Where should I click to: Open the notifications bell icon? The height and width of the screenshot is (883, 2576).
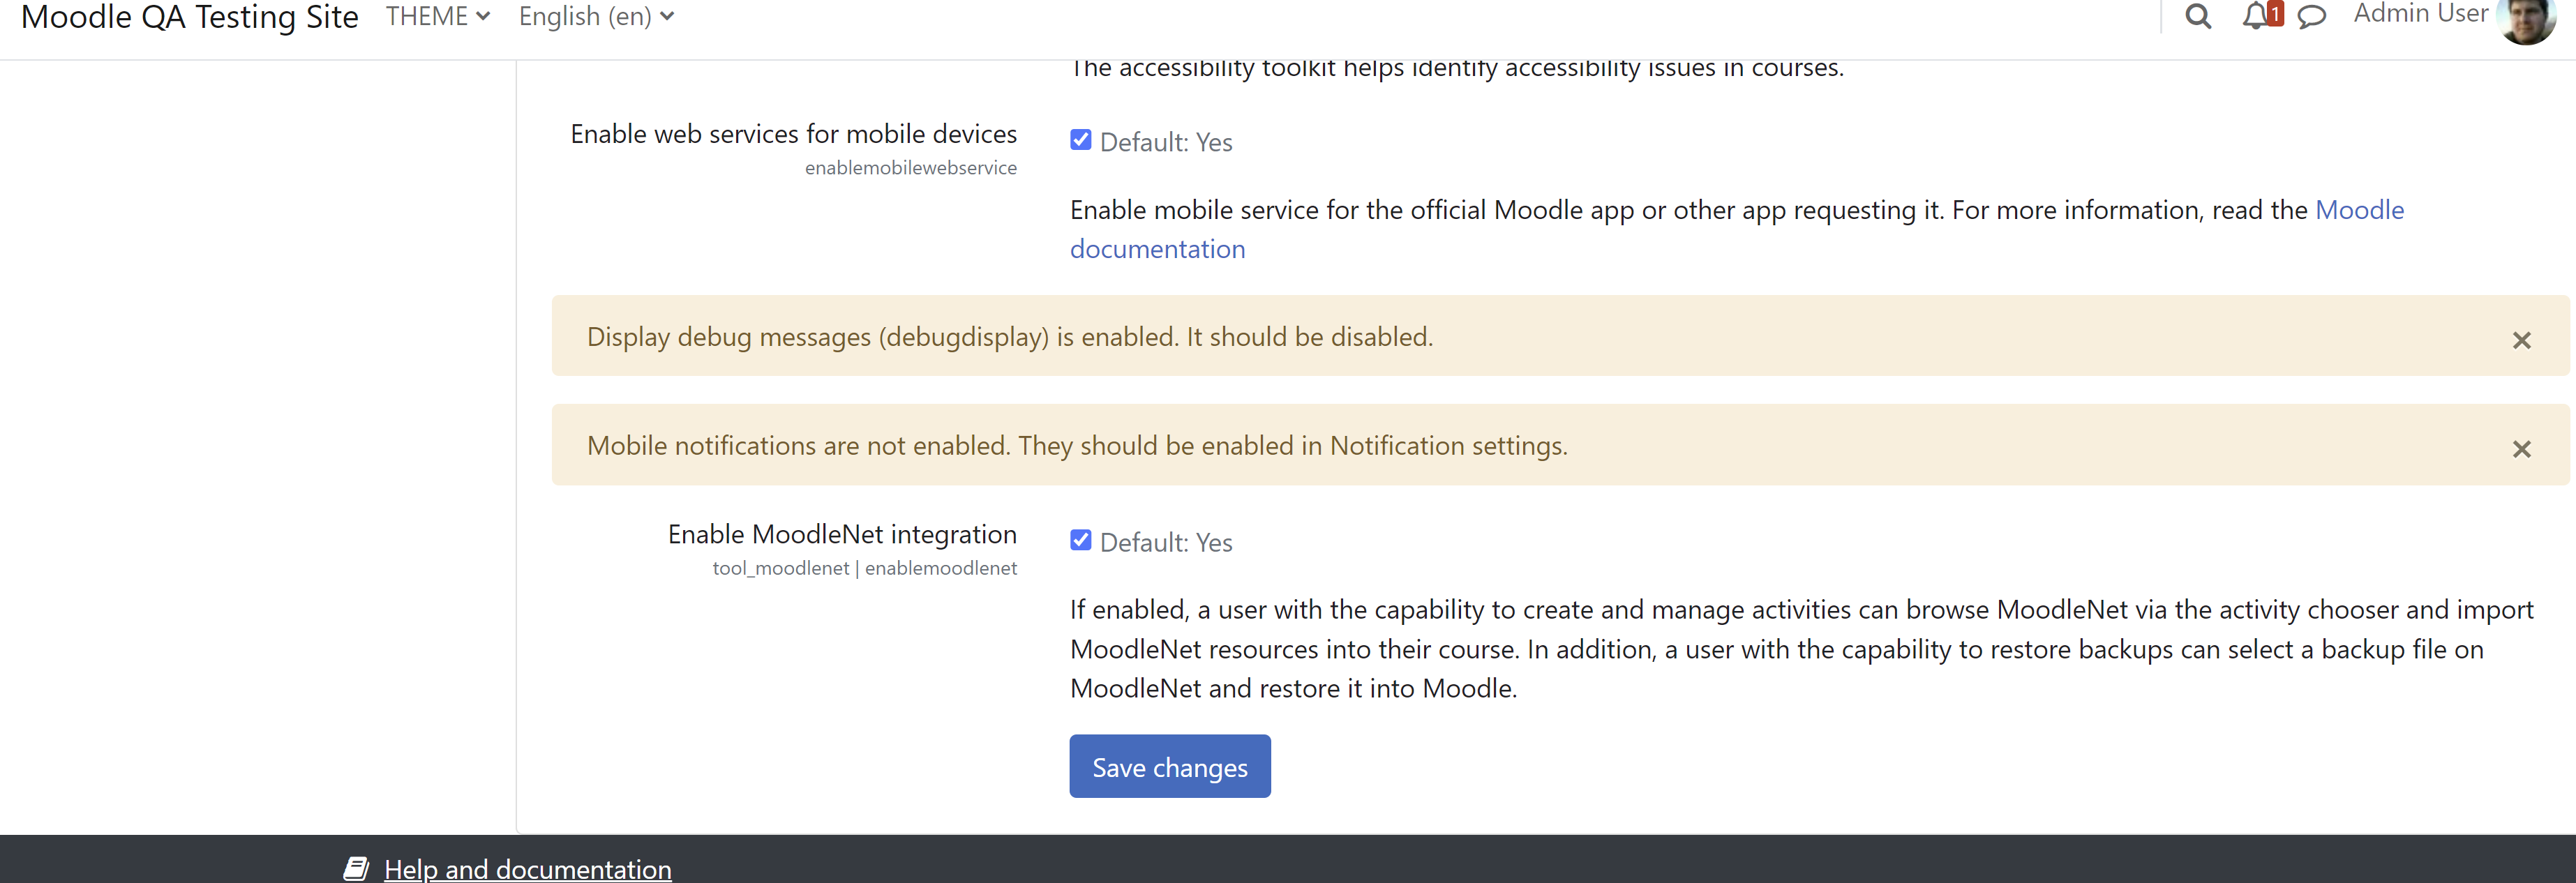tap(2254, 16)
